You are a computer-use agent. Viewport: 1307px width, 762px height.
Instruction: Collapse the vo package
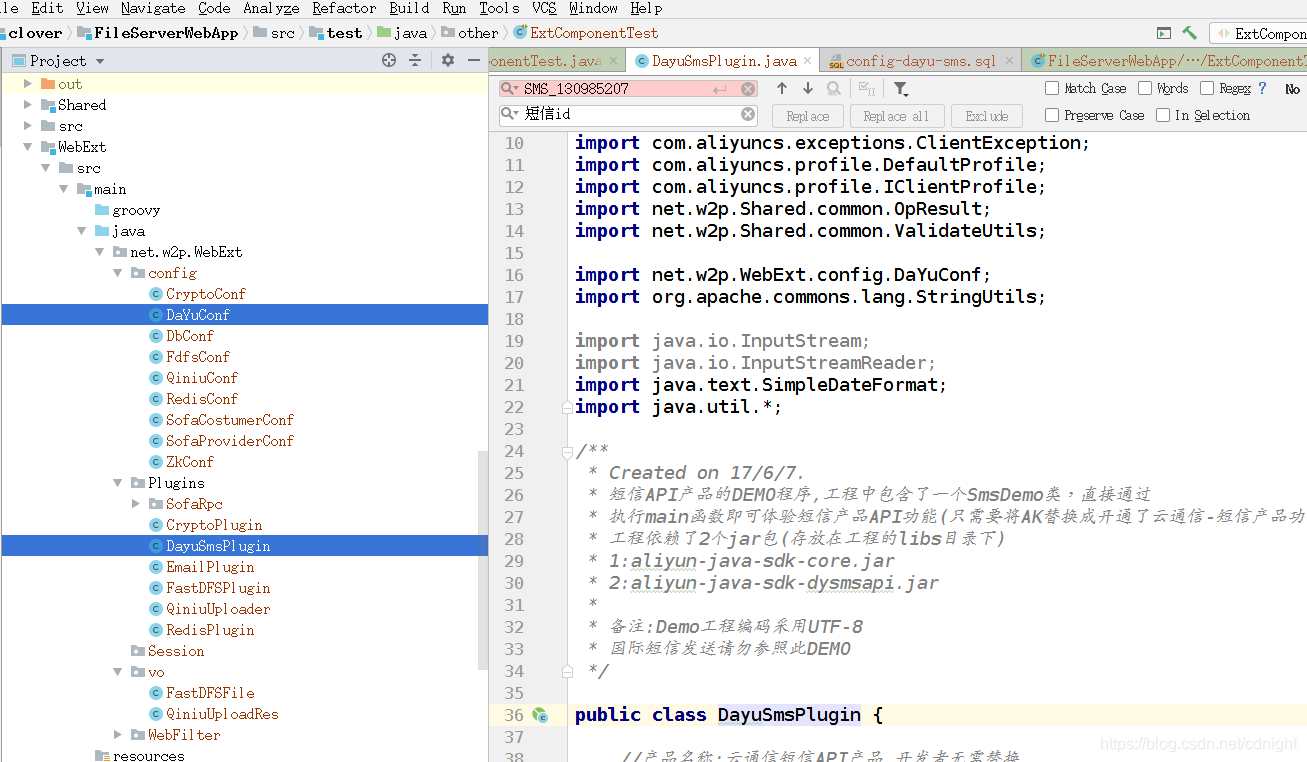pyautogui.click(x=118, y=672)
